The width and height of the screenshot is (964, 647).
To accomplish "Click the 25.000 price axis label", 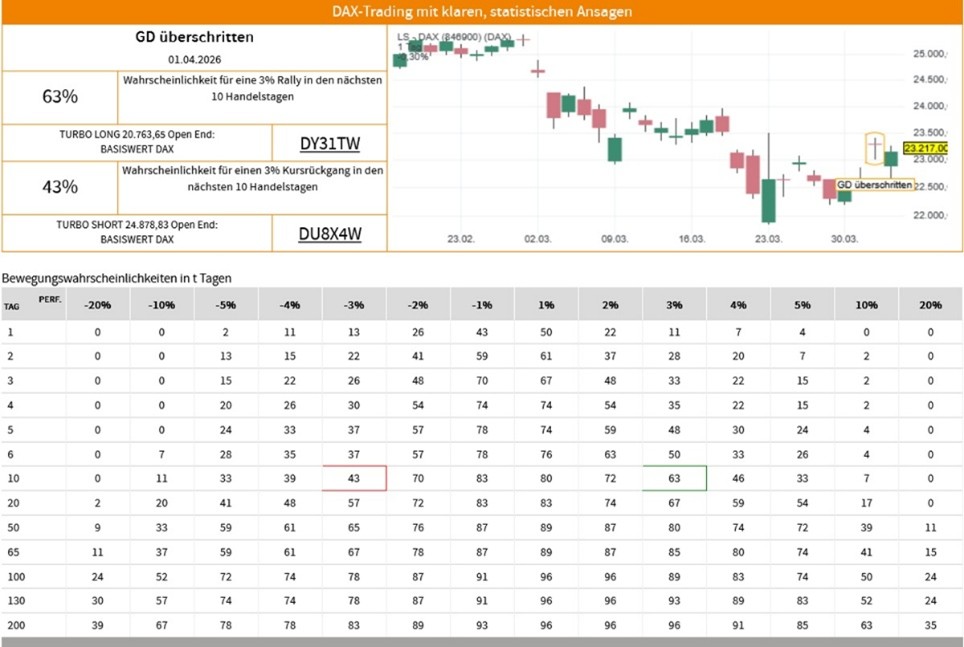I will pyautogui.click(x=929, y=53).
